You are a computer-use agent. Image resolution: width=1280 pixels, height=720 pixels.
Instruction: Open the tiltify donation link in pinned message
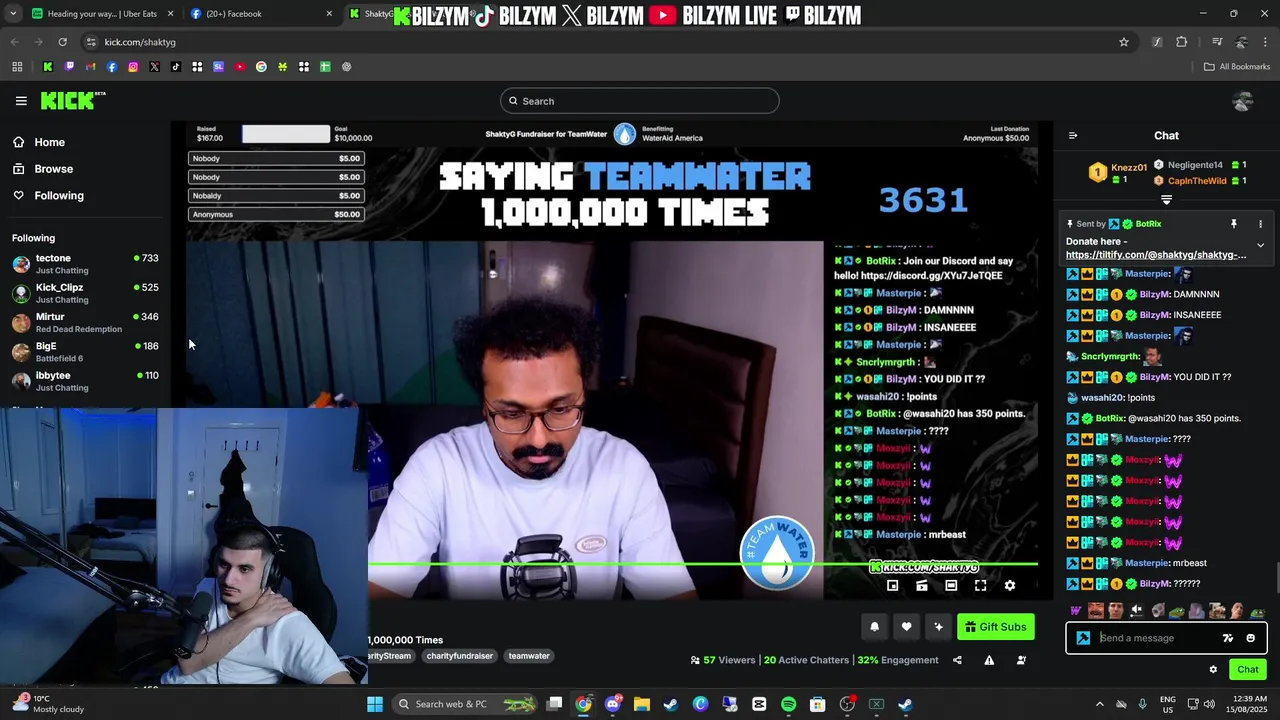coord(1156,255)
